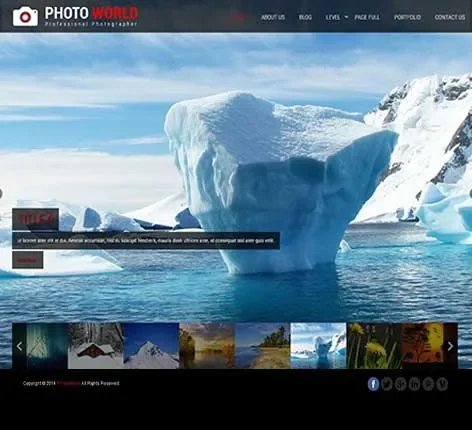Click the Professional Photographer tagline
472x430 pixels.
click(x=91, y=24)
